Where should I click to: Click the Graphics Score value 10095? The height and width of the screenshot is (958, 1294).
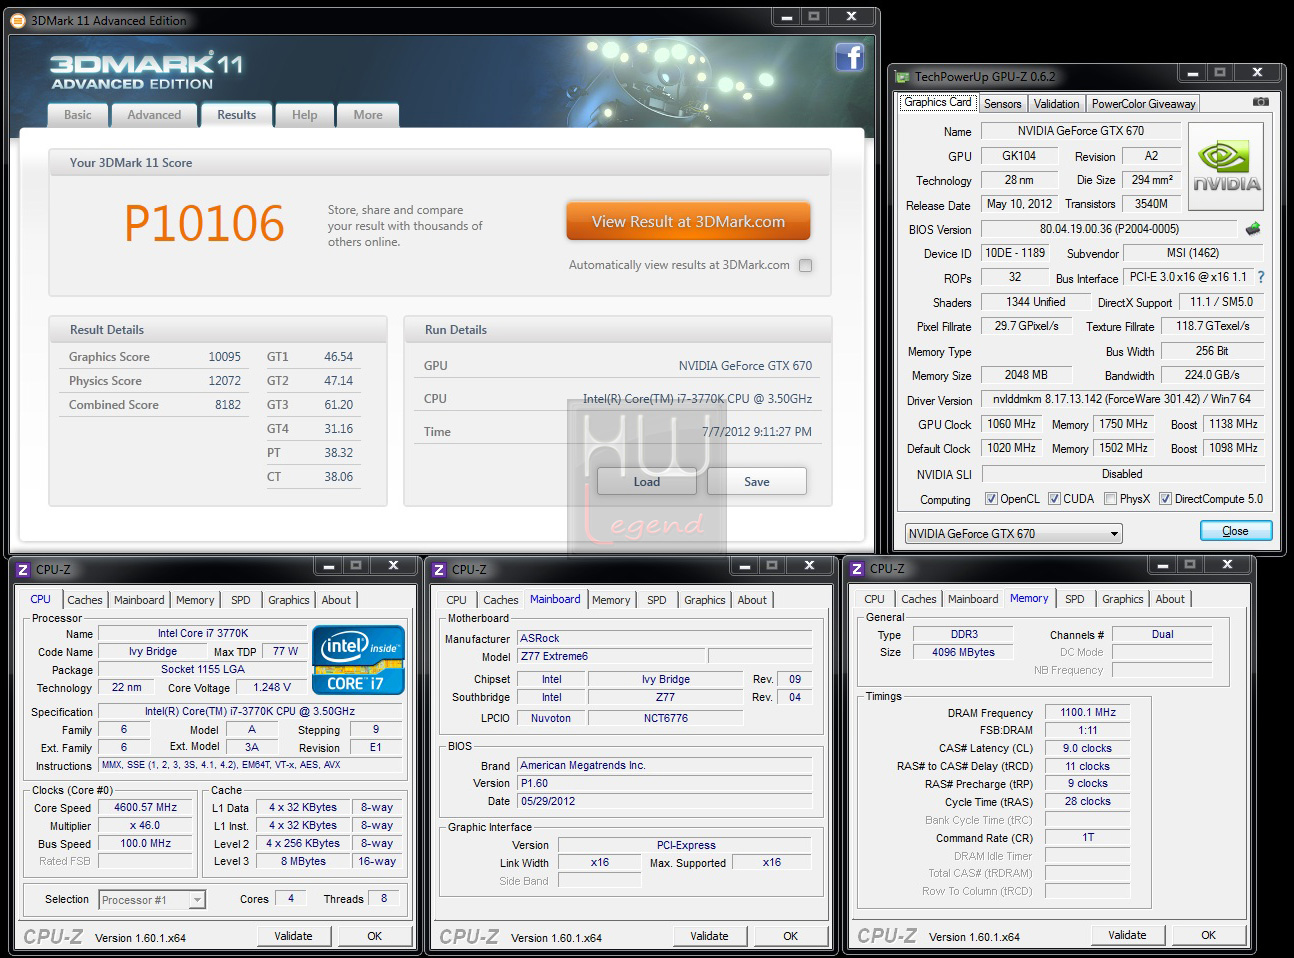tap(224, 357)
